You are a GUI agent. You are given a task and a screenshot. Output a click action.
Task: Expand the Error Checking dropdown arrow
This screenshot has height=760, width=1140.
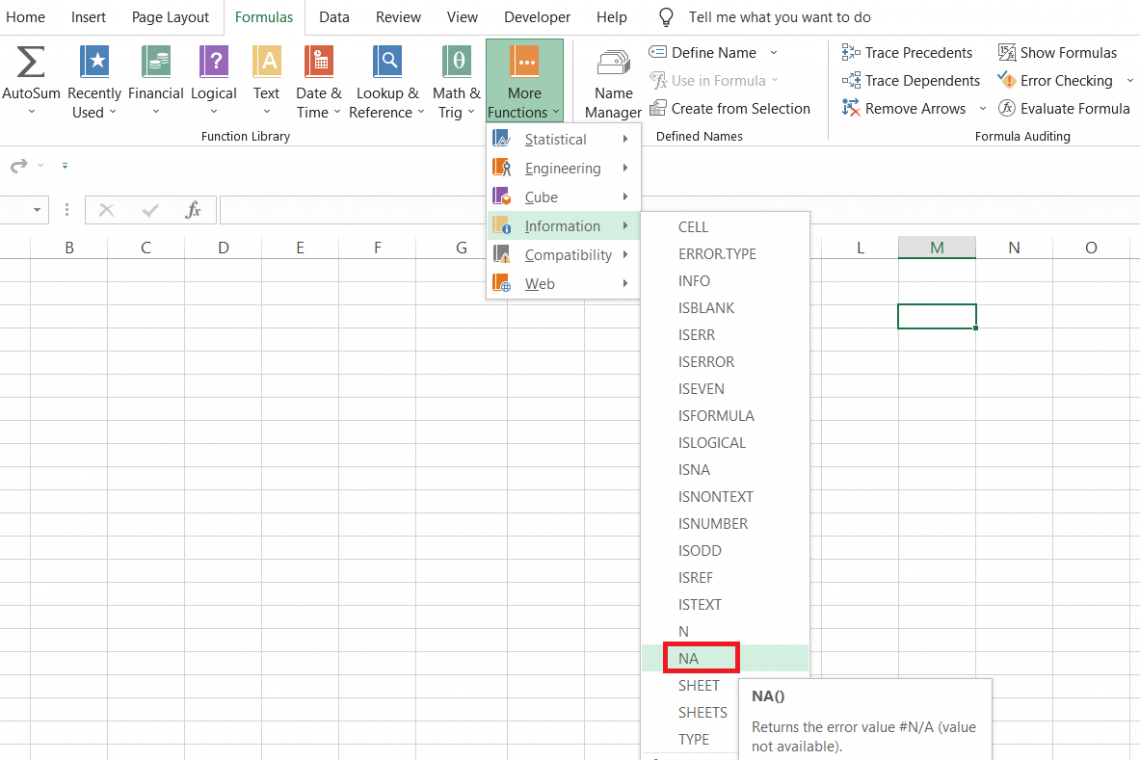coord(1129,80)
